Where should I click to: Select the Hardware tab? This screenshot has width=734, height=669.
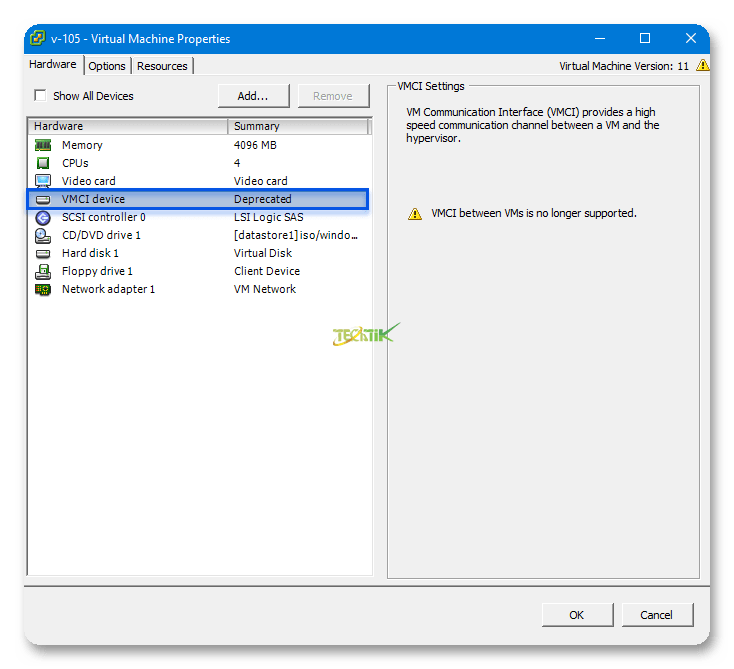click(53, 65)
